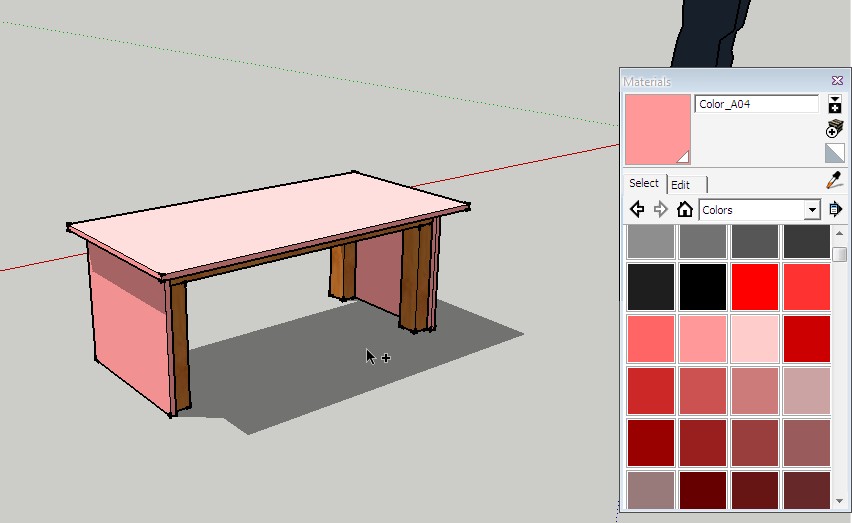Screen dimensions: 852x523
Task: Set material to default paint icon
Action: pyautogui.click(x=835, y=153)
